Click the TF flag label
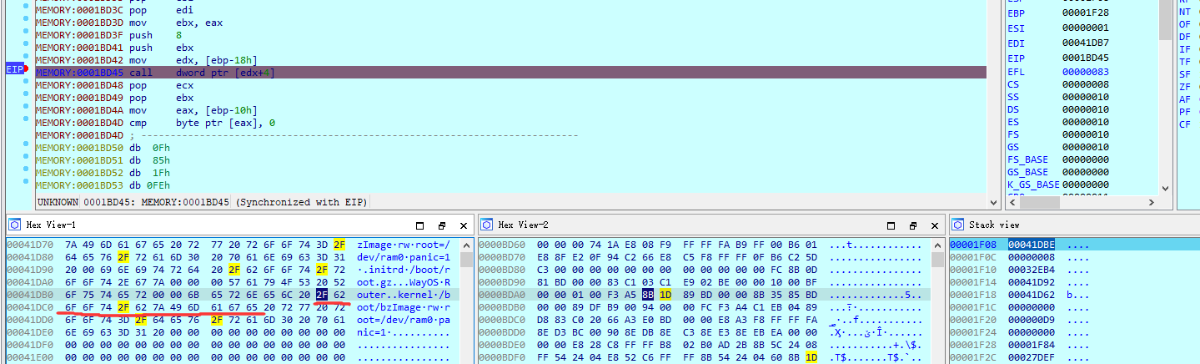 (1185, 61)
